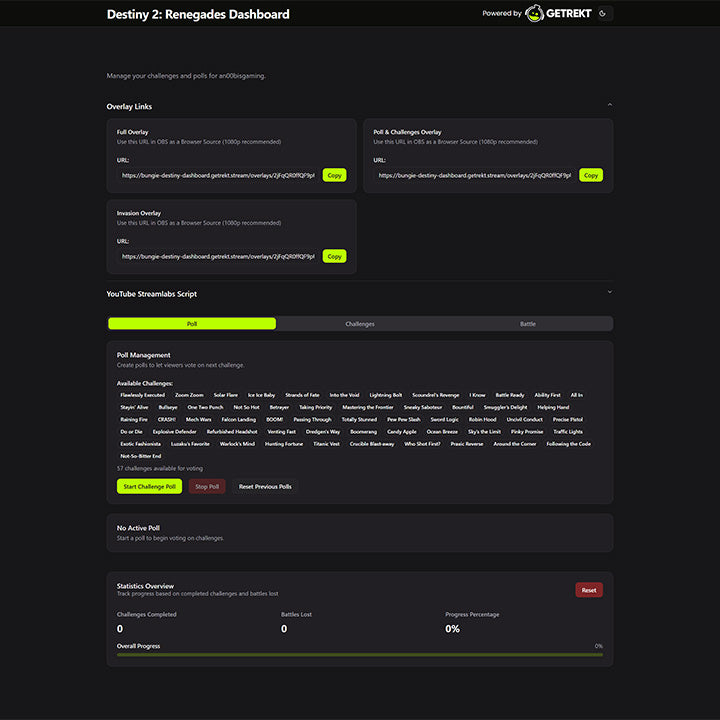Select the One Two Punch challenge tag
This screenshot has height=720, width=720.
pos(205,407)
